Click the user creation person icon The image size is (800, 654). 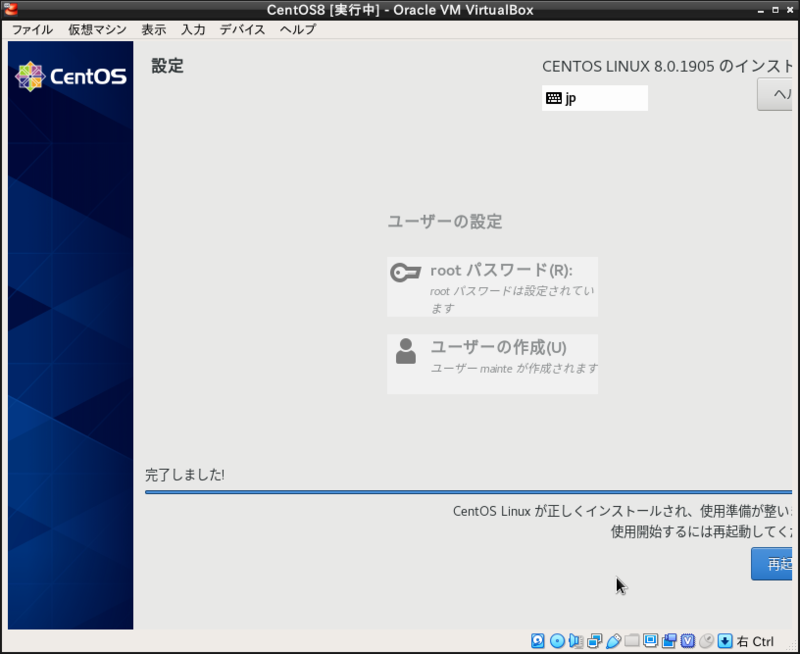[406, 351]
